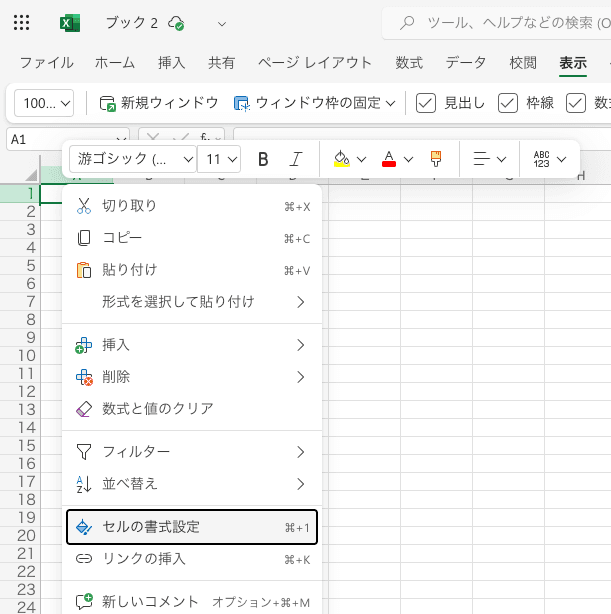The height and width of the screenshot is (614, 611).
Task: Choose 貼り付け from the context menu
Action: [192, 270]
